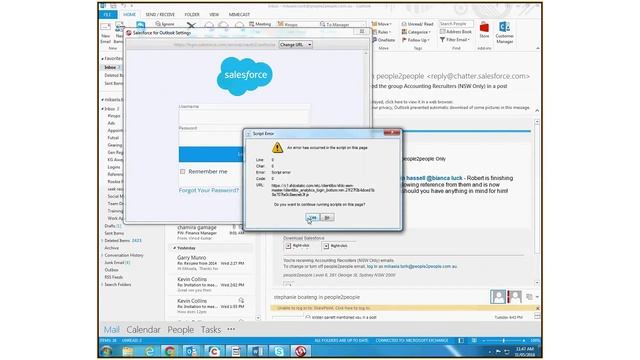The image size is (640, 360).
Task: Collapse the Favorites folder group
Action: [102, 59]
